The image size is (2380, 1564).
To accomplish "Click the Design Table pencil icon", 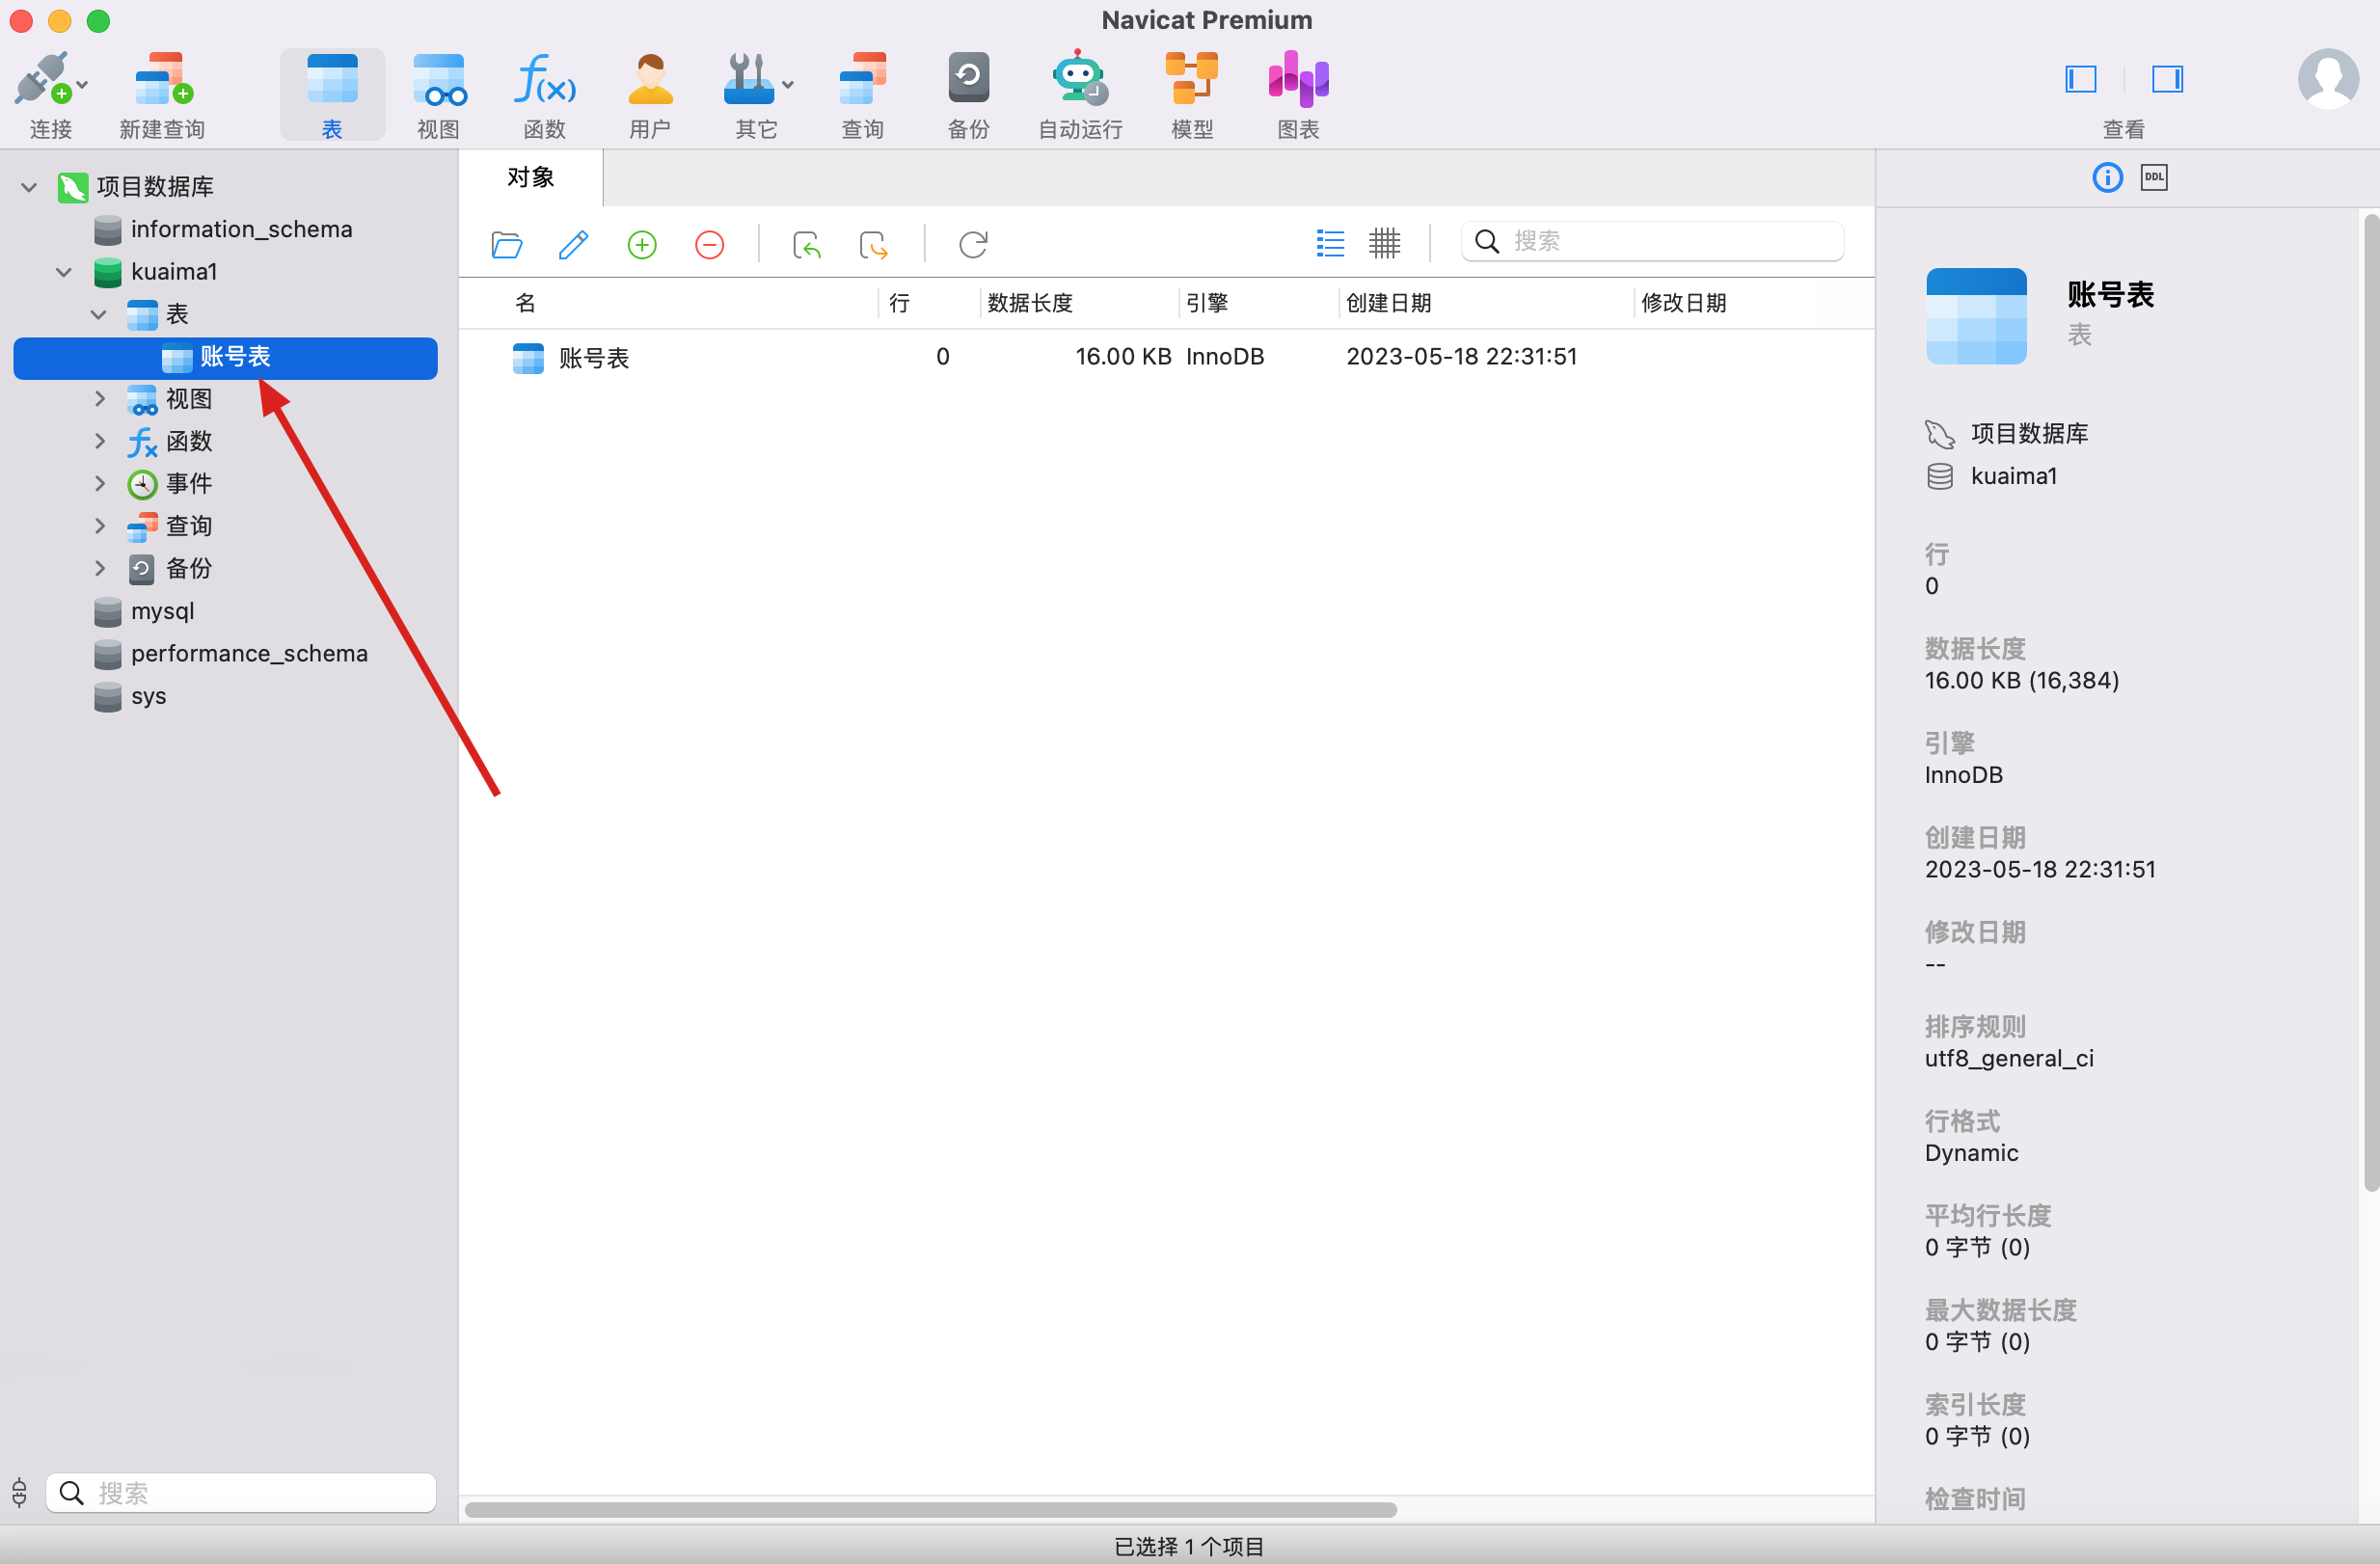I will pyautogui.click(x=574, y=244).
